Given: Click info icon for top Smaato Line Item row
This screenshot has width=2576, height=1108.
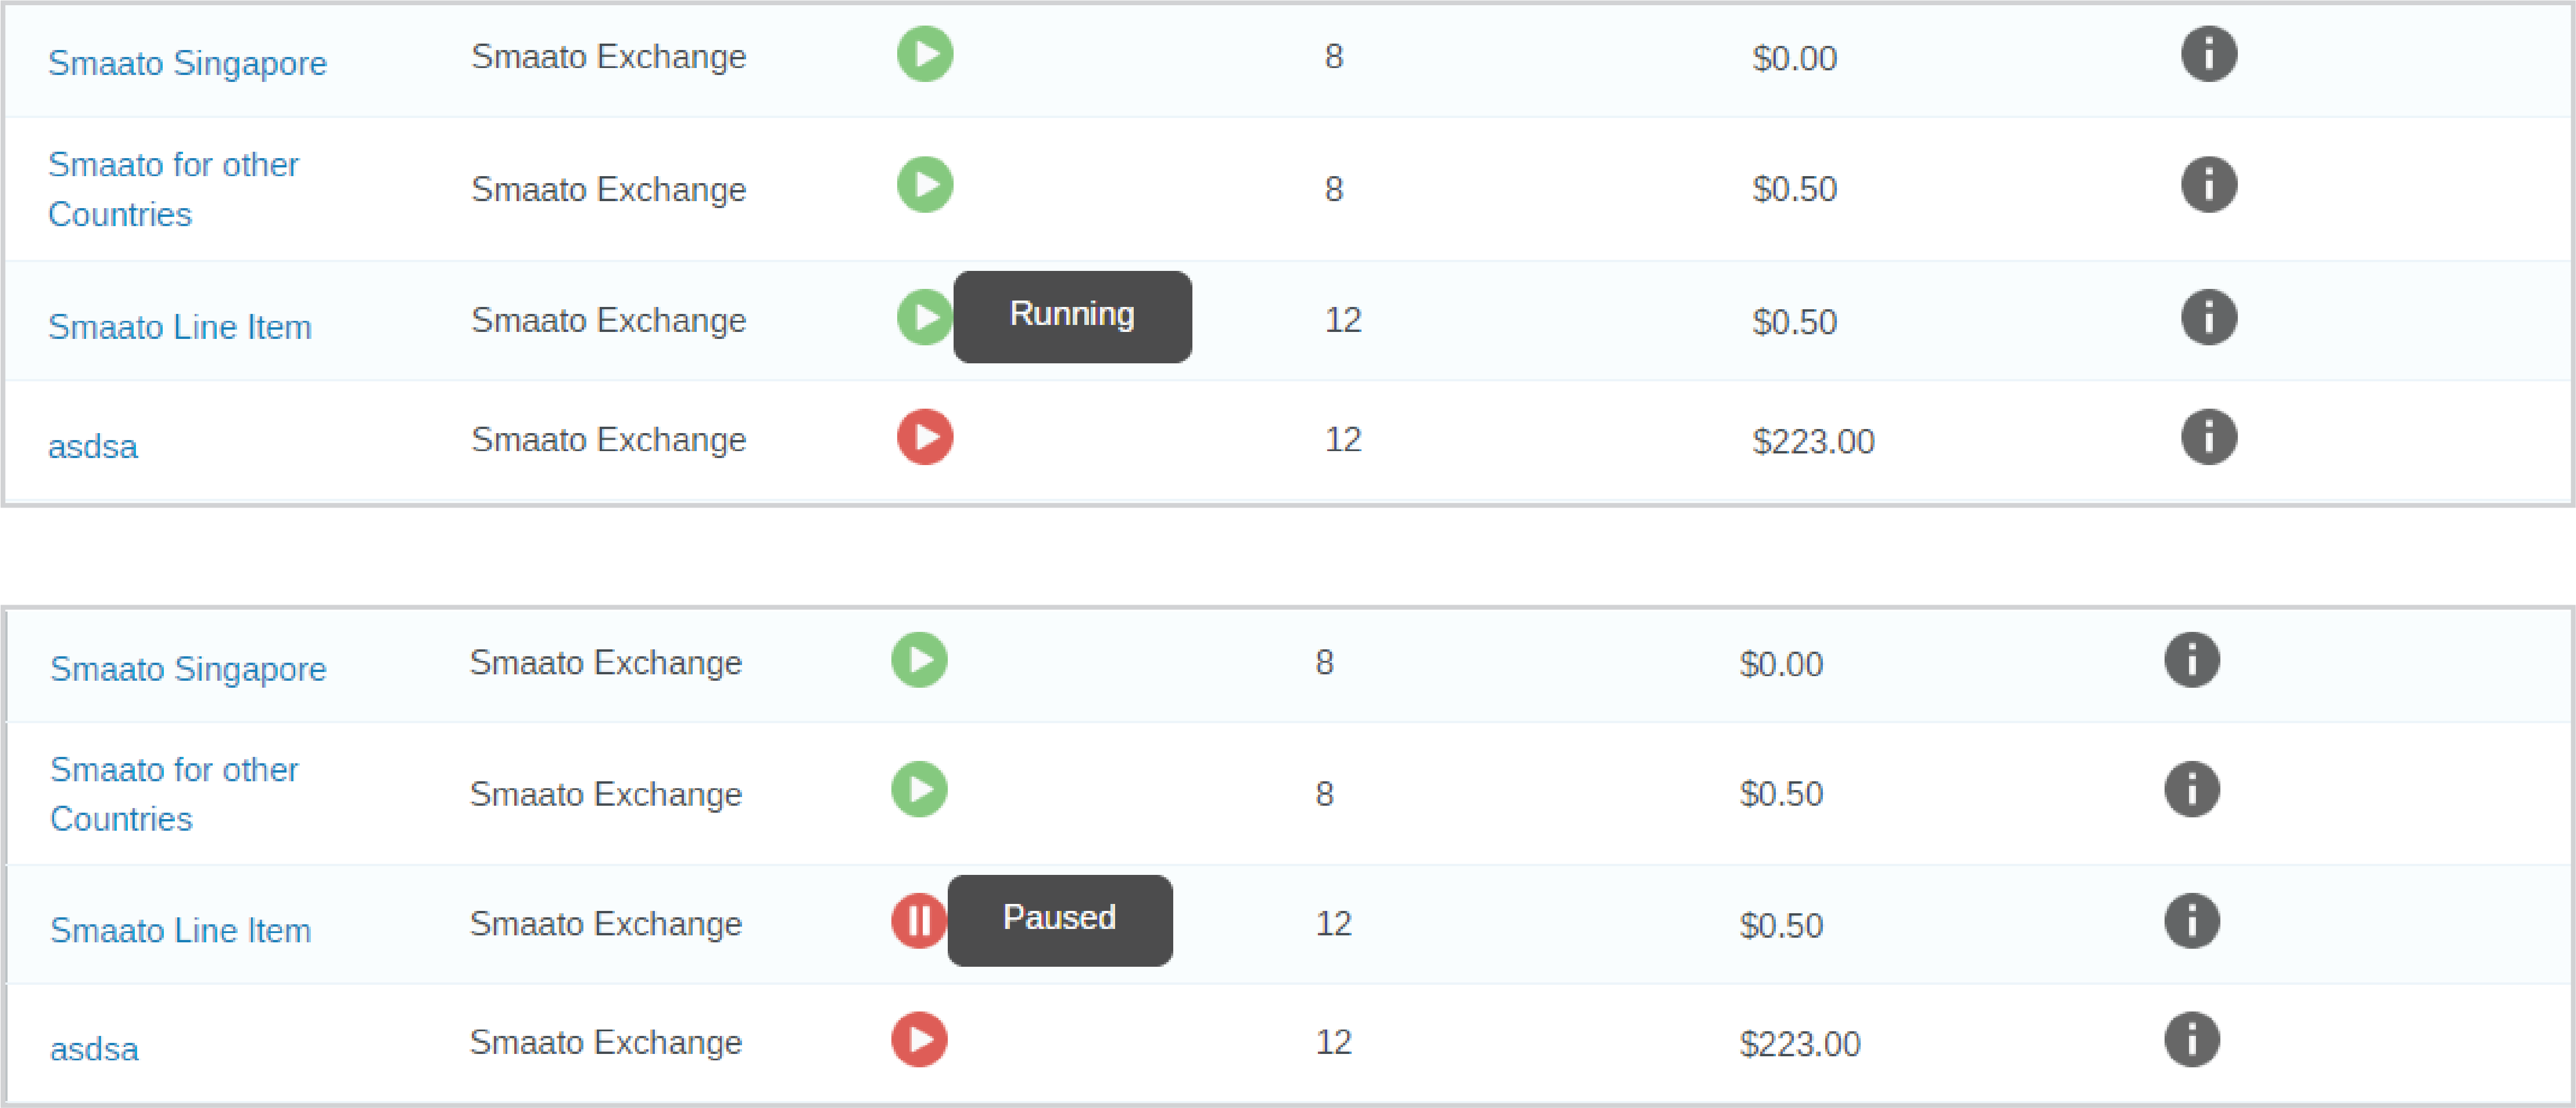Looking at the screenshot, I should tap(2208, 318).
